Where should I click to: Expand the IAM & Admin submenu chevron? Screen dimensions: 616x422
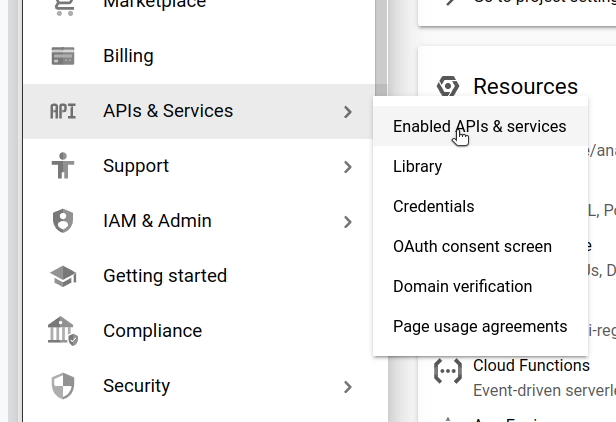(347, 222)
